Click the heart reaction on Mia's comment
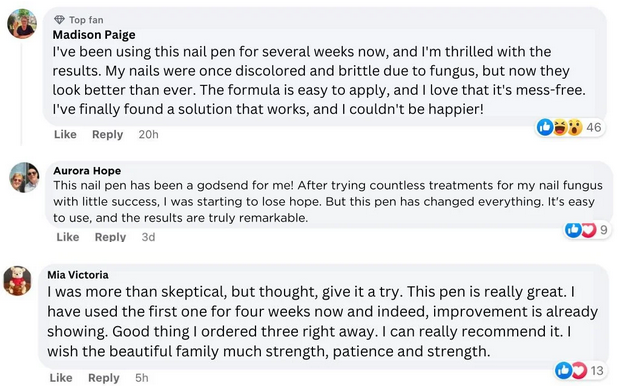620x386 pixels. pos(579,370)
